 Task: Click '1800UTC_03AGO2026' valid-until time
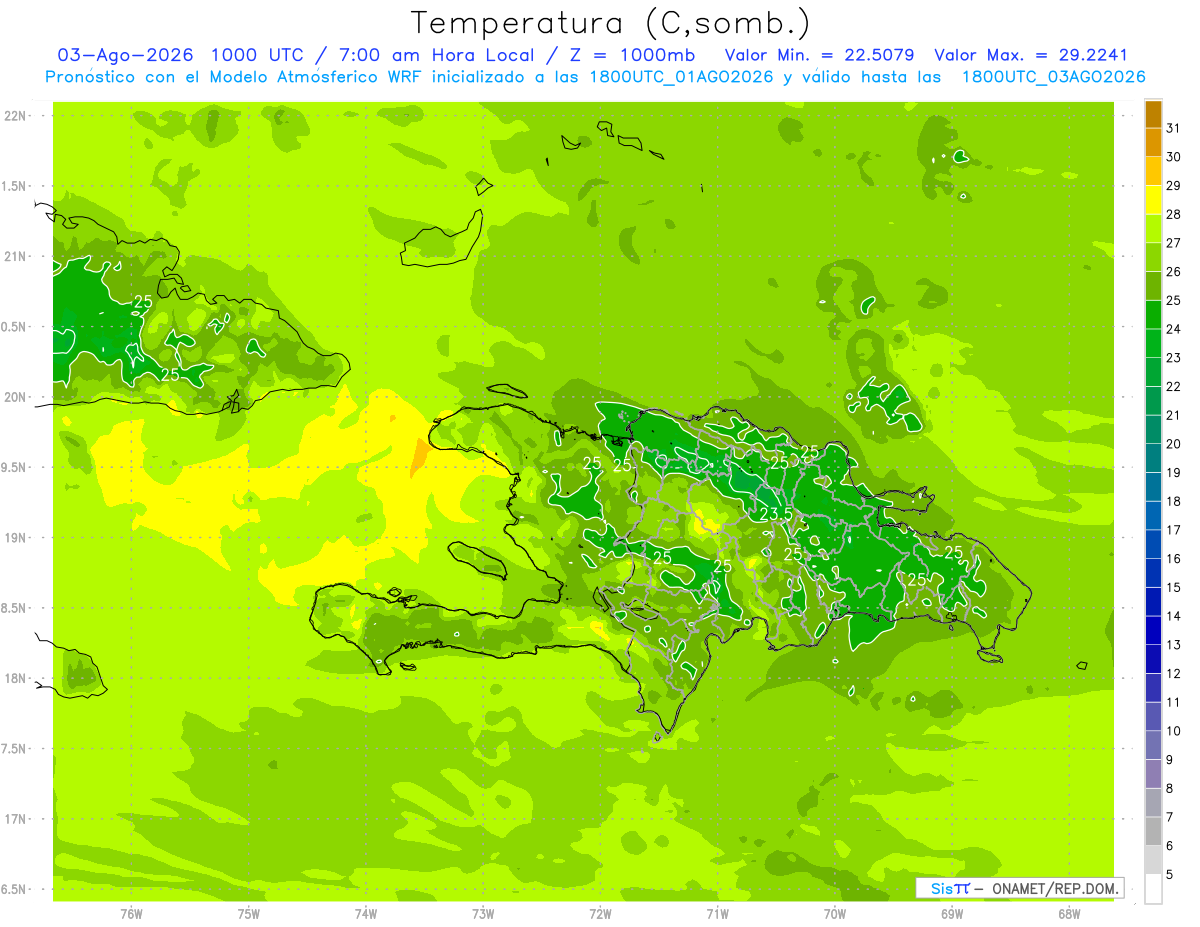click(x=1052, y=77)
